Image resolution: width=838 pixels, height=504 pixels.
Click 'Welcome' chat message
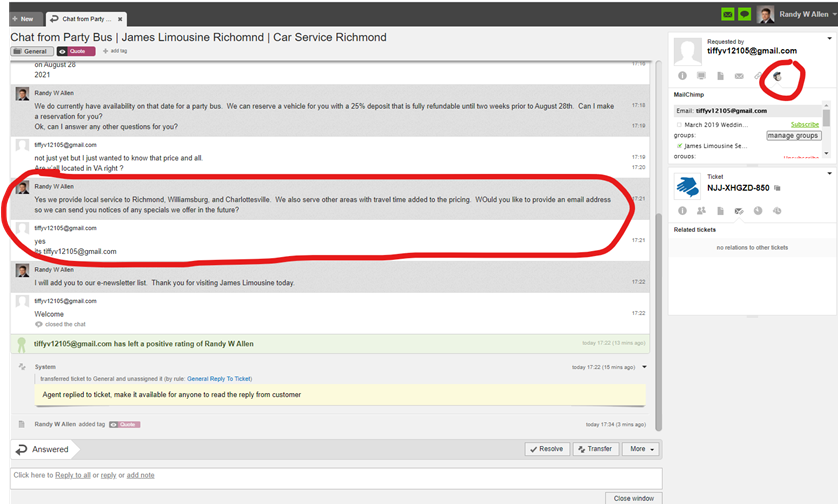[49, 314]
